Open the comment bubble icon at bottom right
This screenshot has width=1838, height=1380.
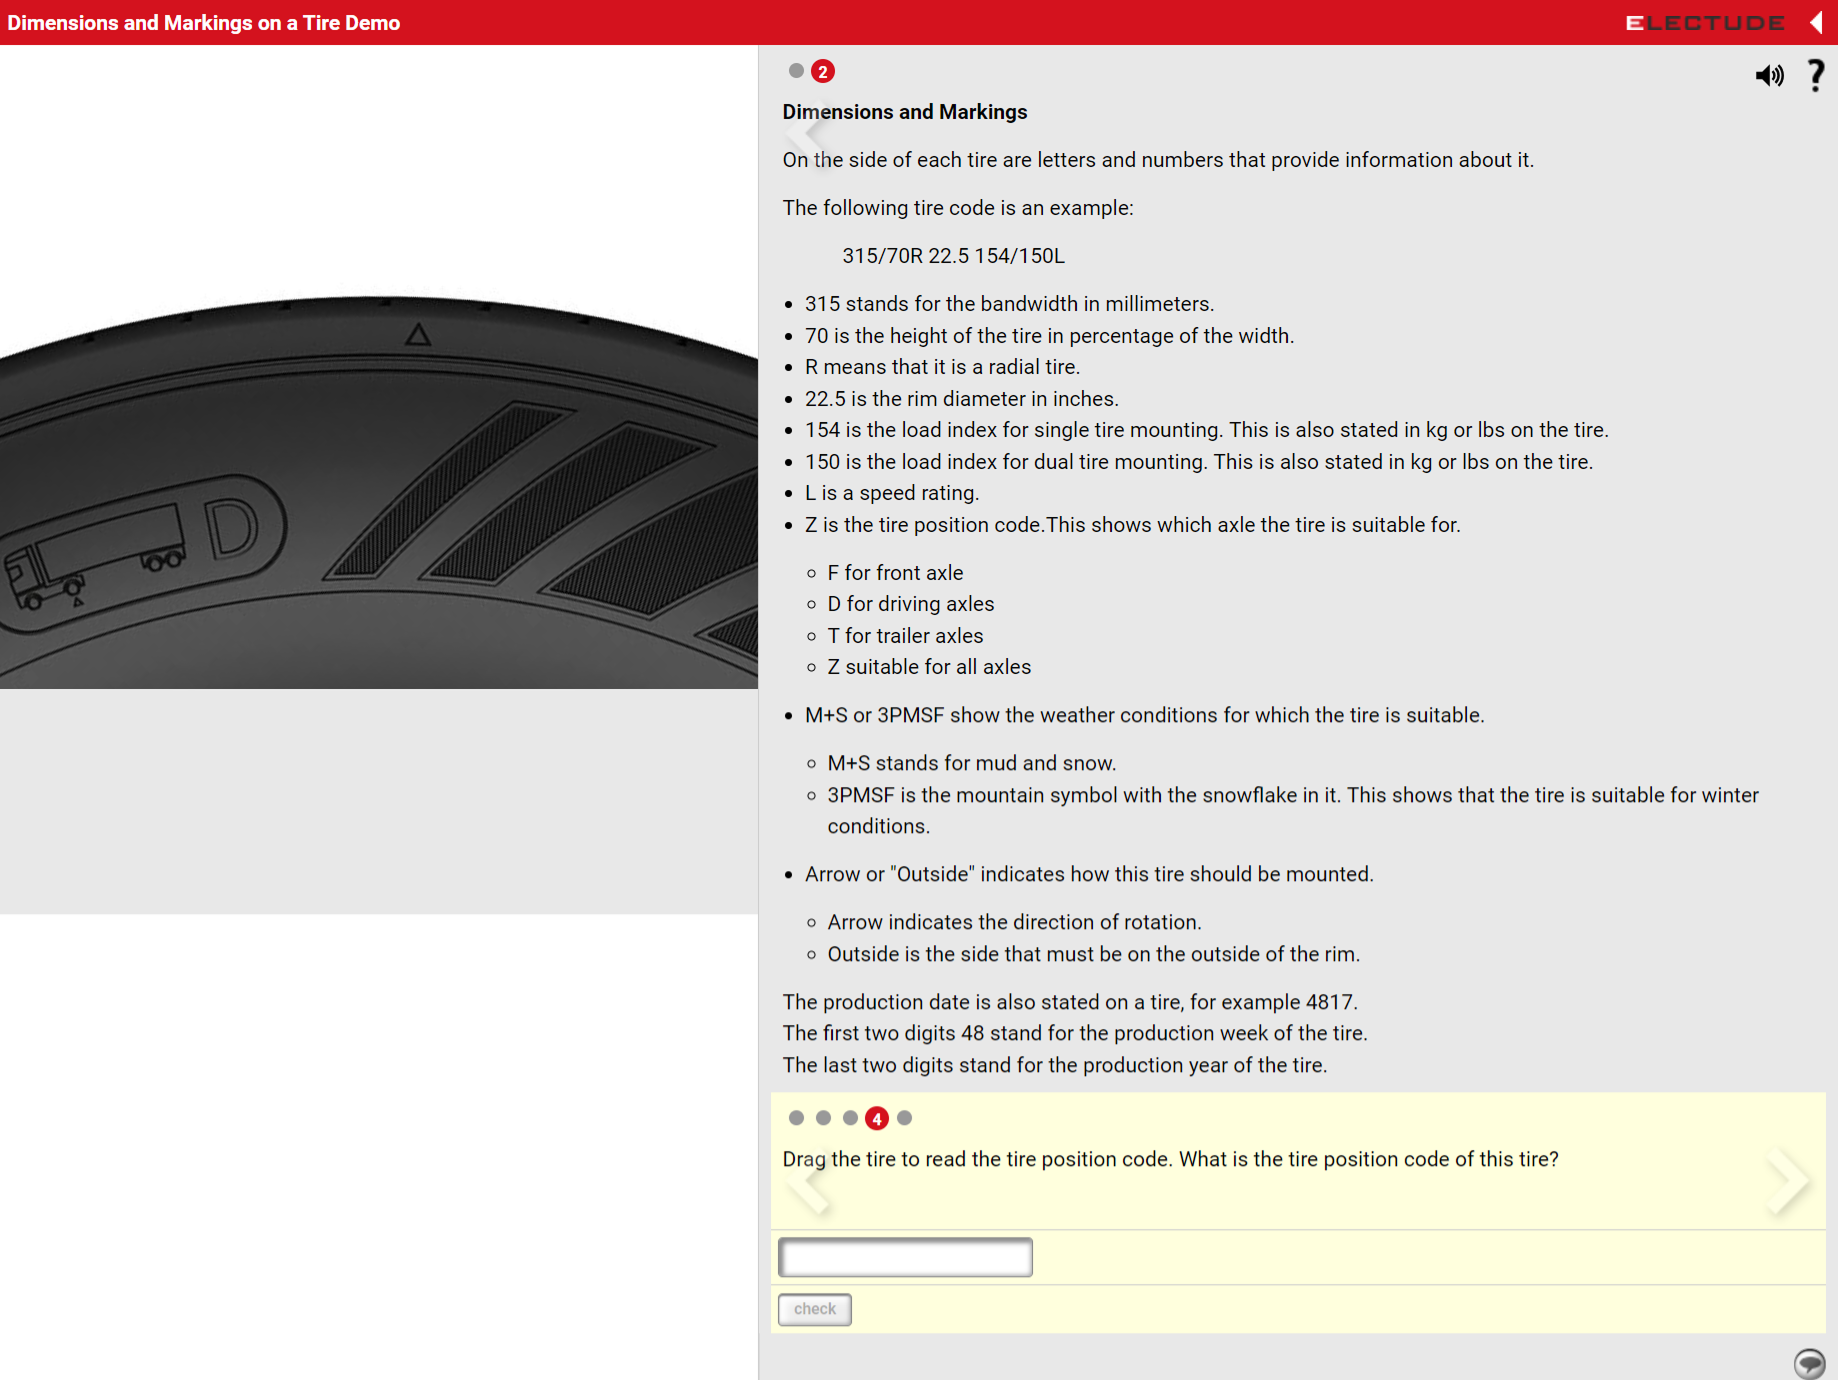[1809, 1362]
